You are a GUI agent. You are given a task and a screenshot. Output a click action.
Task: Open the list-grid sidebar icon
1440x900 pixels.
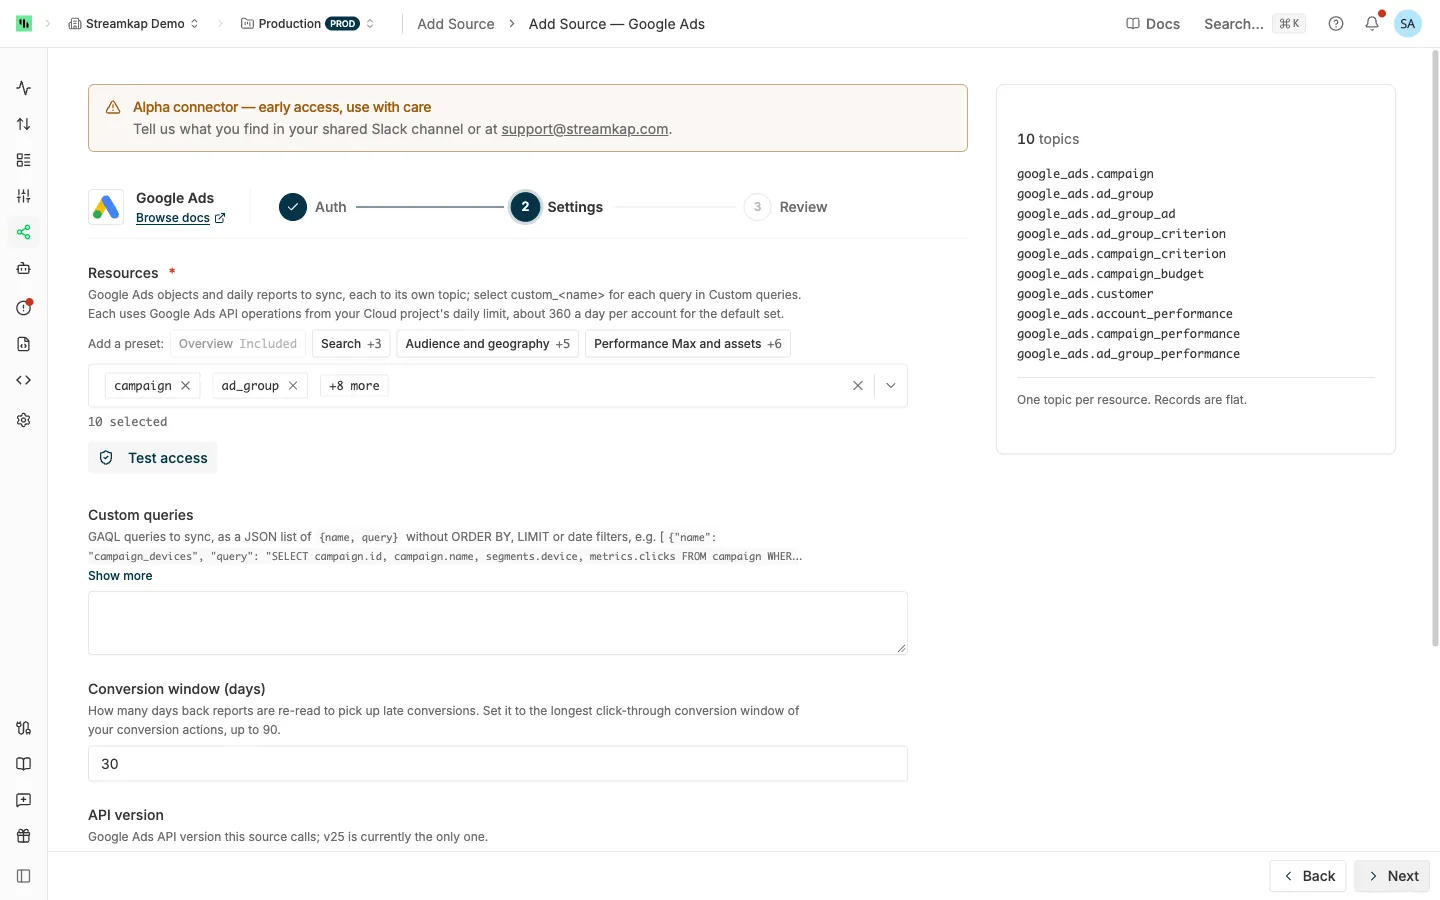coord(24,160)
